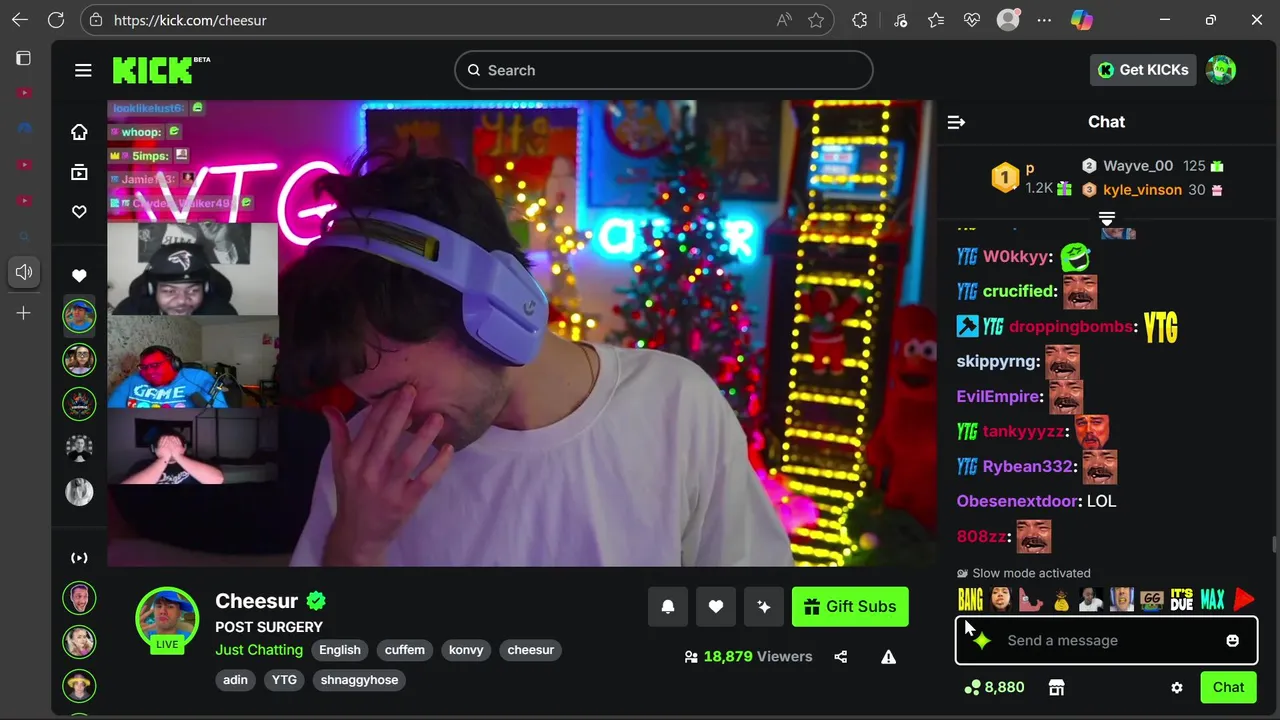Viewport: 1280px width, 720px height.
Task: Open chatter droppingbombs username
Action: pyautogui.click(x=1071, y=327)
